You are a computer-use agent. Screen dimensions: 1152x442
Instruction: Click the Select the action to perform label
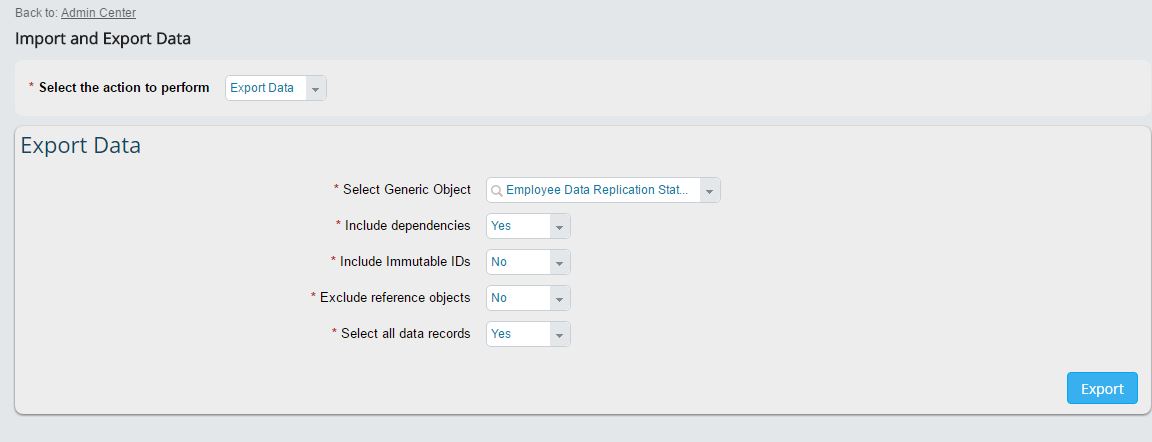(x=124, y=87)
